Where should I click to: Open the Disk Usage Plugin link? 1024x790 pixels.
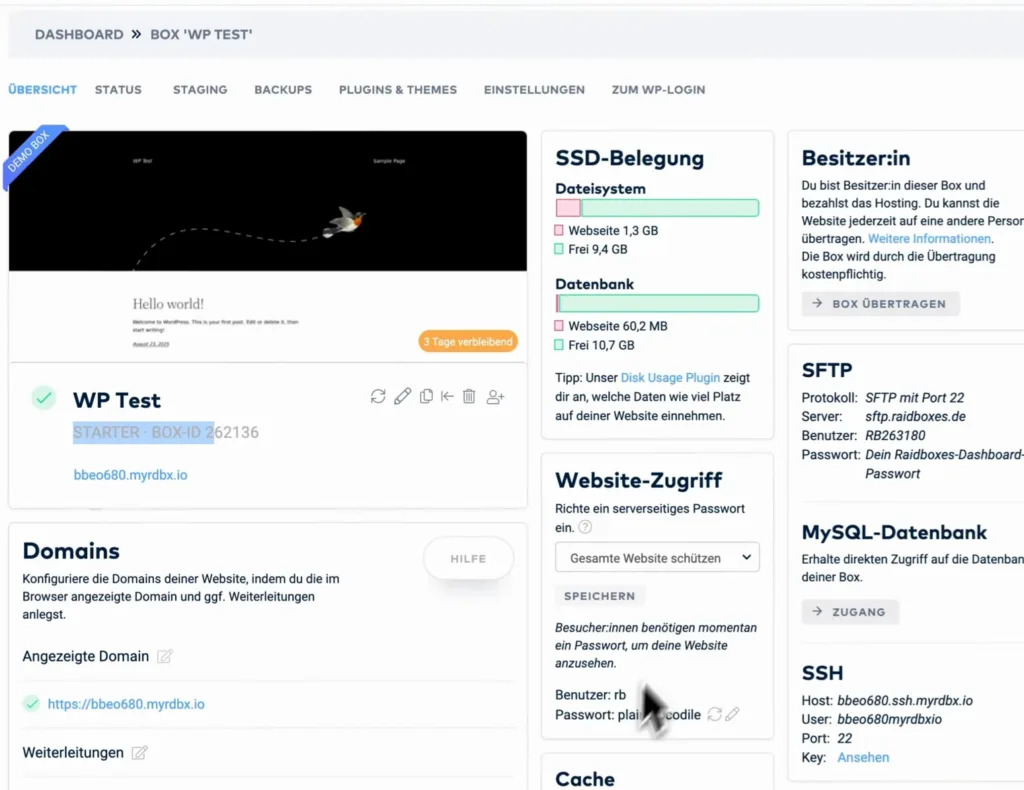click(670, 377)
